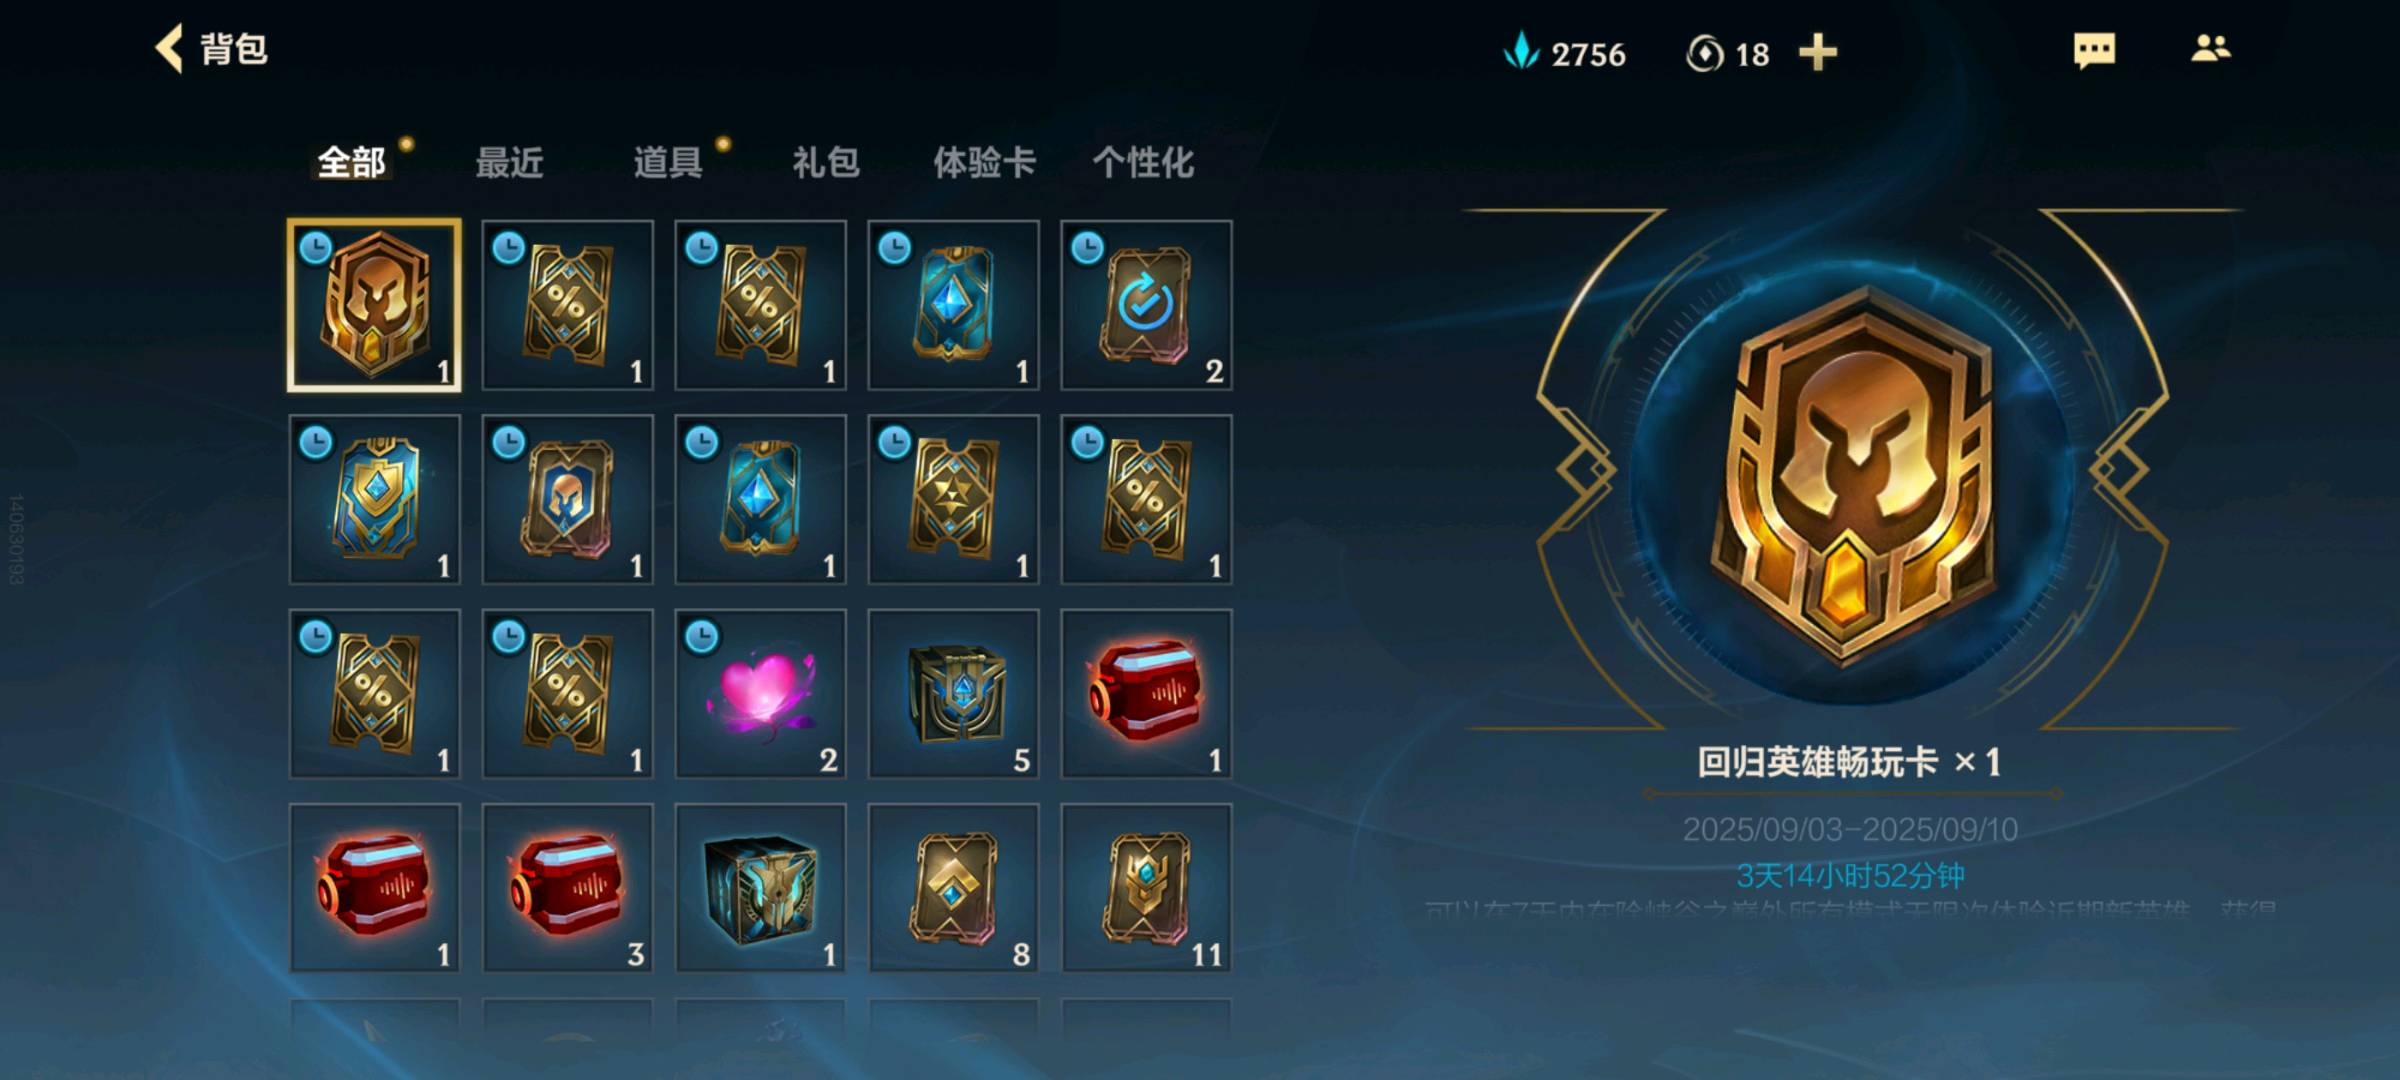Select the gold card with count 8
Image resolution: width=2400 pixels, height=1080 pixels.
point(953,888)
